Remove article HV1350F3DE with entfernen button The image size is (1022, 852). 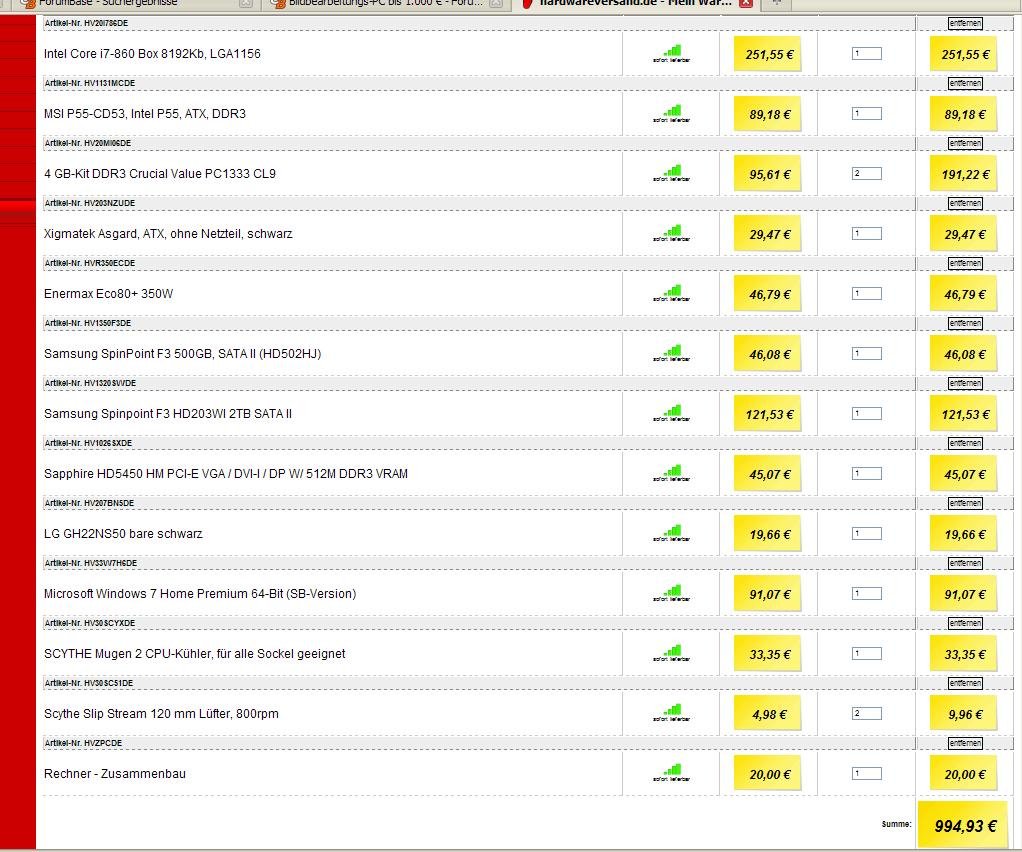[x=965, y=323]
